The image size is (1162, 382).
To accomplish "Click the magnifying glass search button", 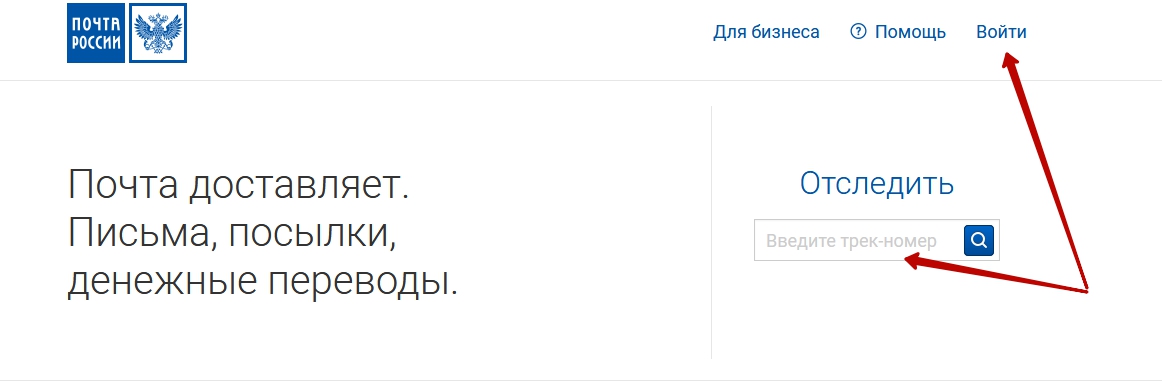I will pos(978,240).
